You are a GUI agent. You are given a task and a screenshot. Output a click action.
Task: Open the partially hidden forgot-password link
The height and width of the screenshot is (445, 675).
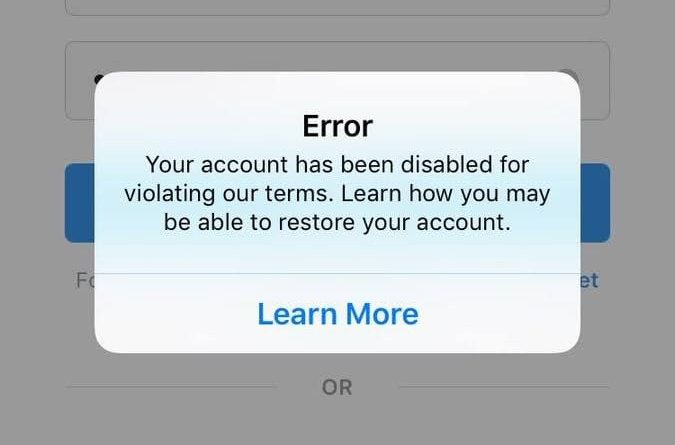pos(85,281)
